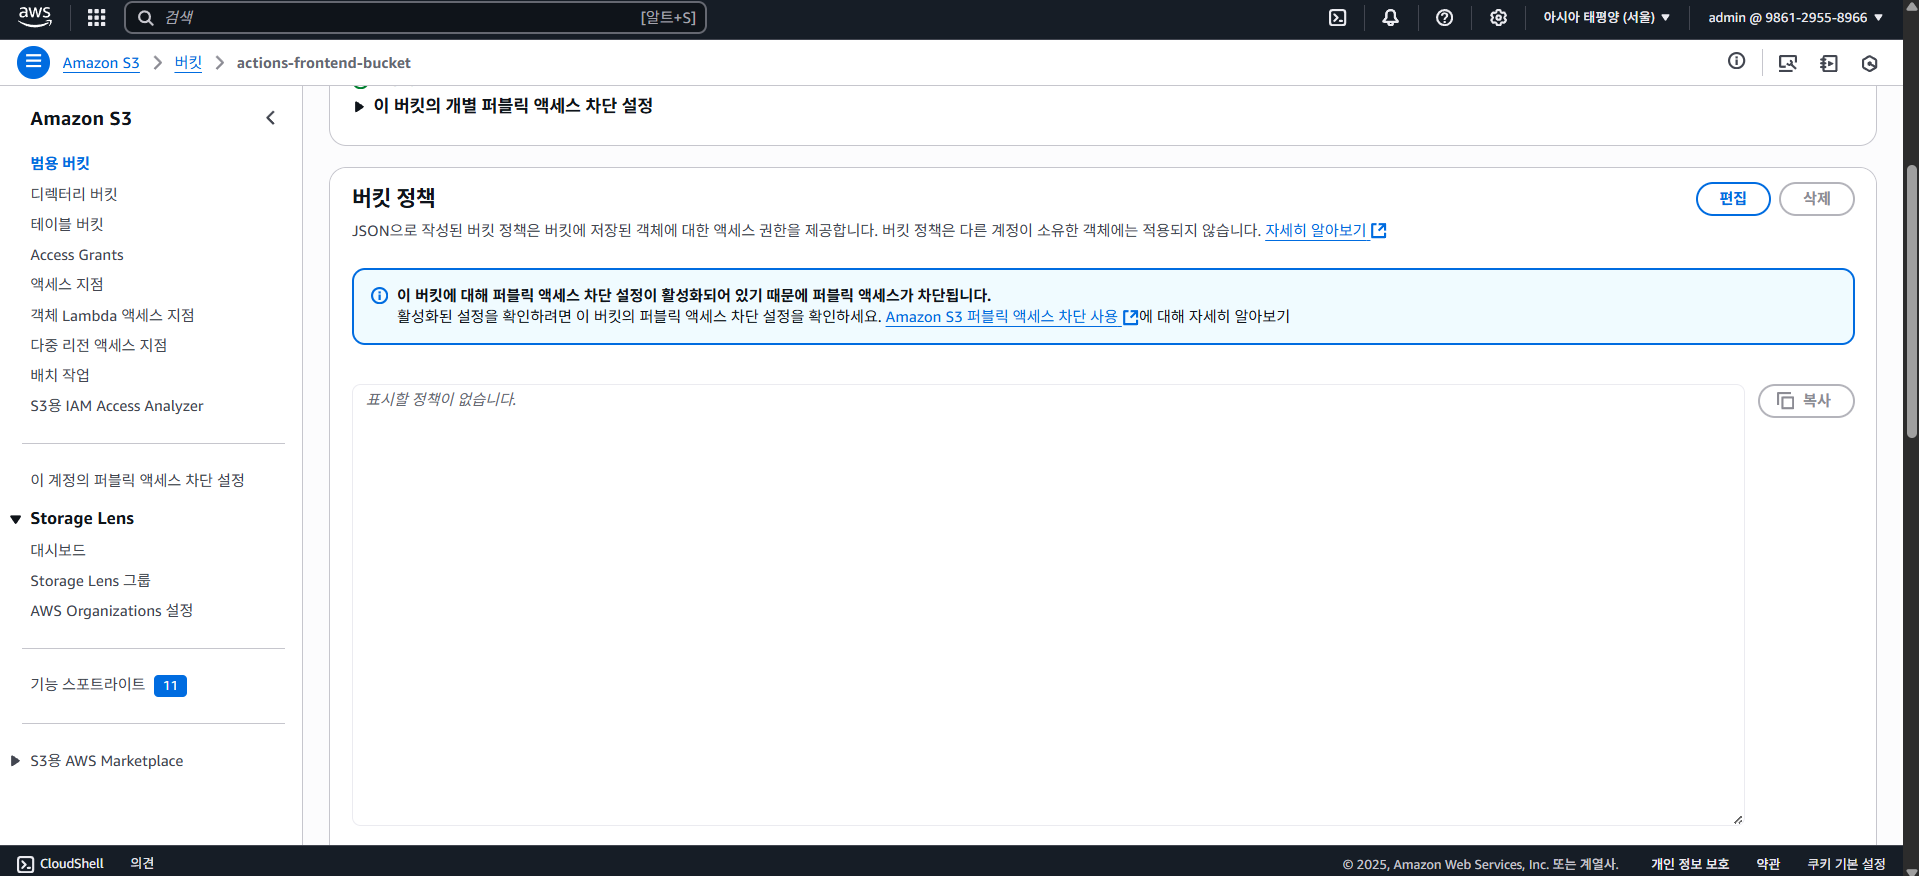Expand S3용 AWS Marketplace section

click(15, 761)
